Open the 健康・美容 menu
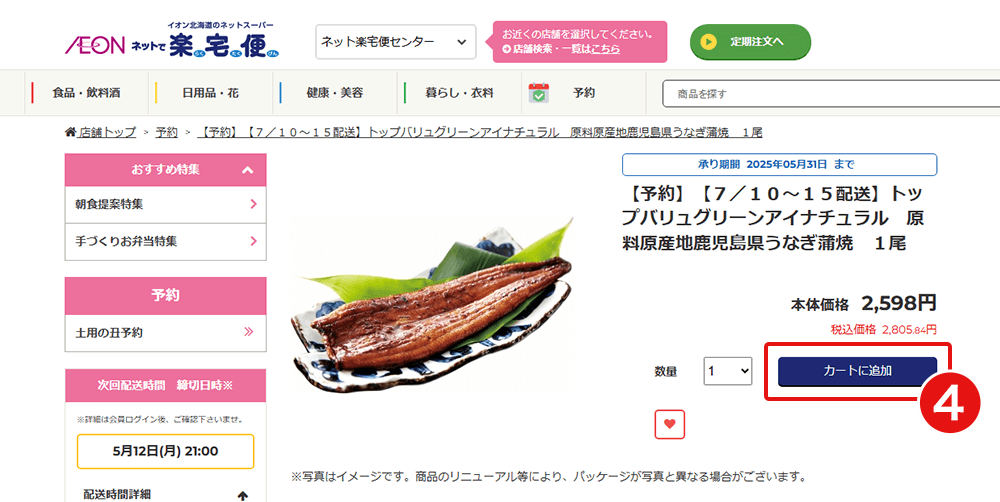Image resolution: width=1000 pixels, height=502 pixels. click(x=335, y=93)
